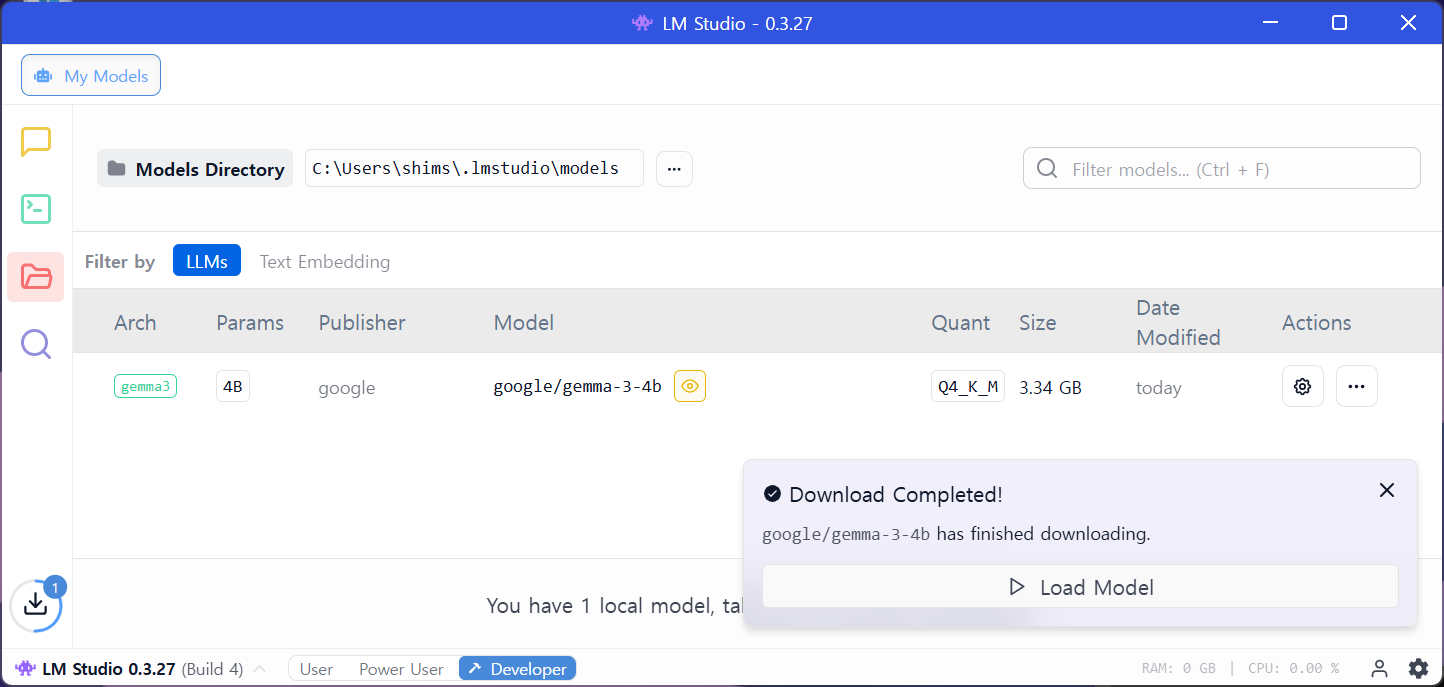Viewport: 1444px width, 687px height.
Task: Open the Discover search sidebar icon
Action: [36, 344]
